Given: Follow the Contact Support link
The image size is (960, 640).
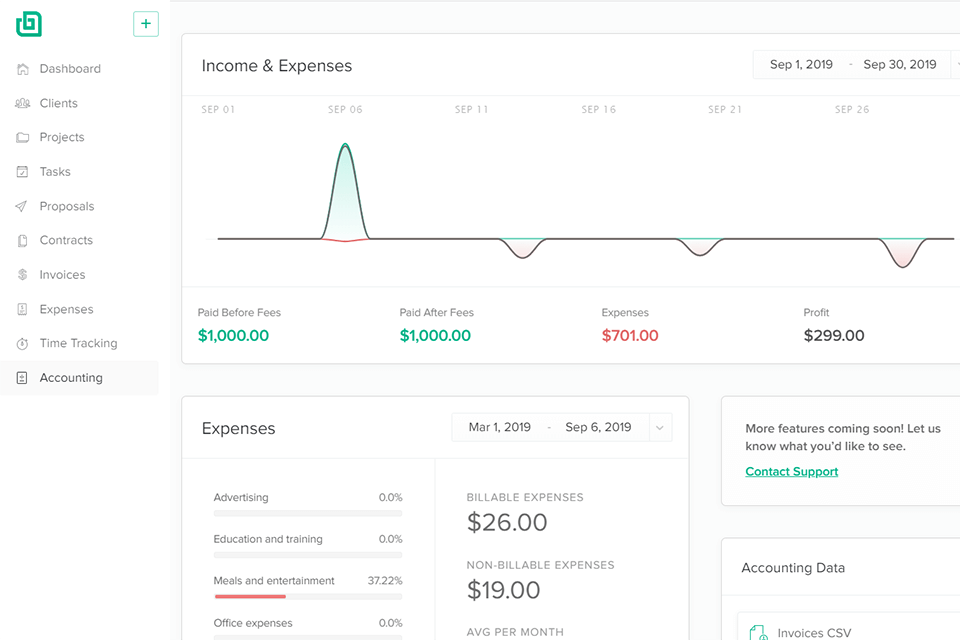Looking at the screenshot, I should (792, 472).
